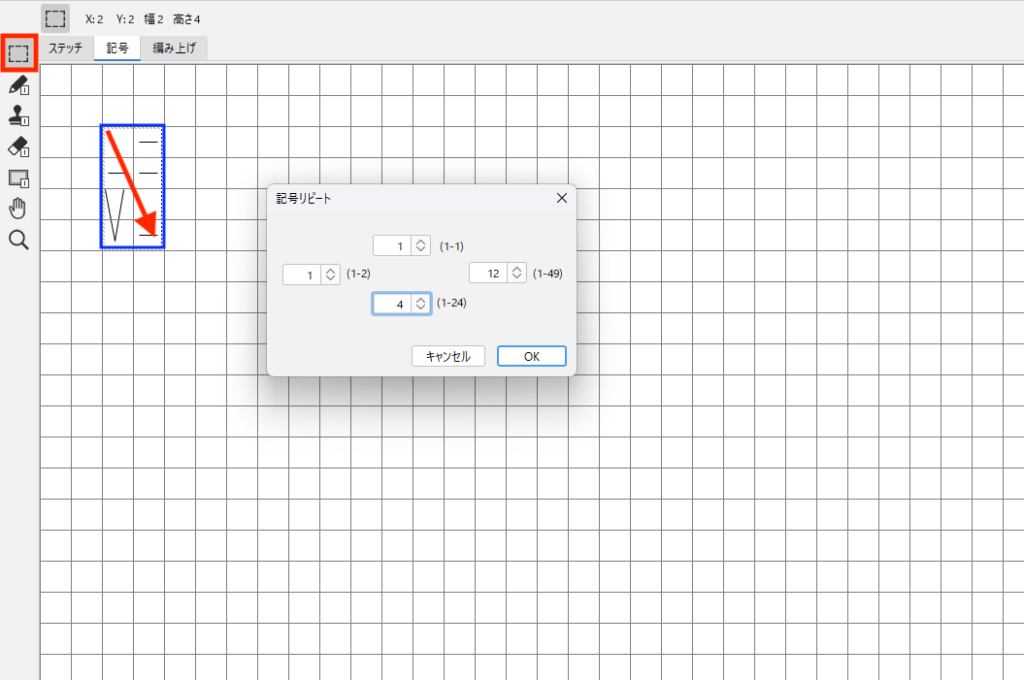This screenshot has width=1024, height=680.
Task: Decrease the top repeat value (1-1)
Action: [421, 250]
